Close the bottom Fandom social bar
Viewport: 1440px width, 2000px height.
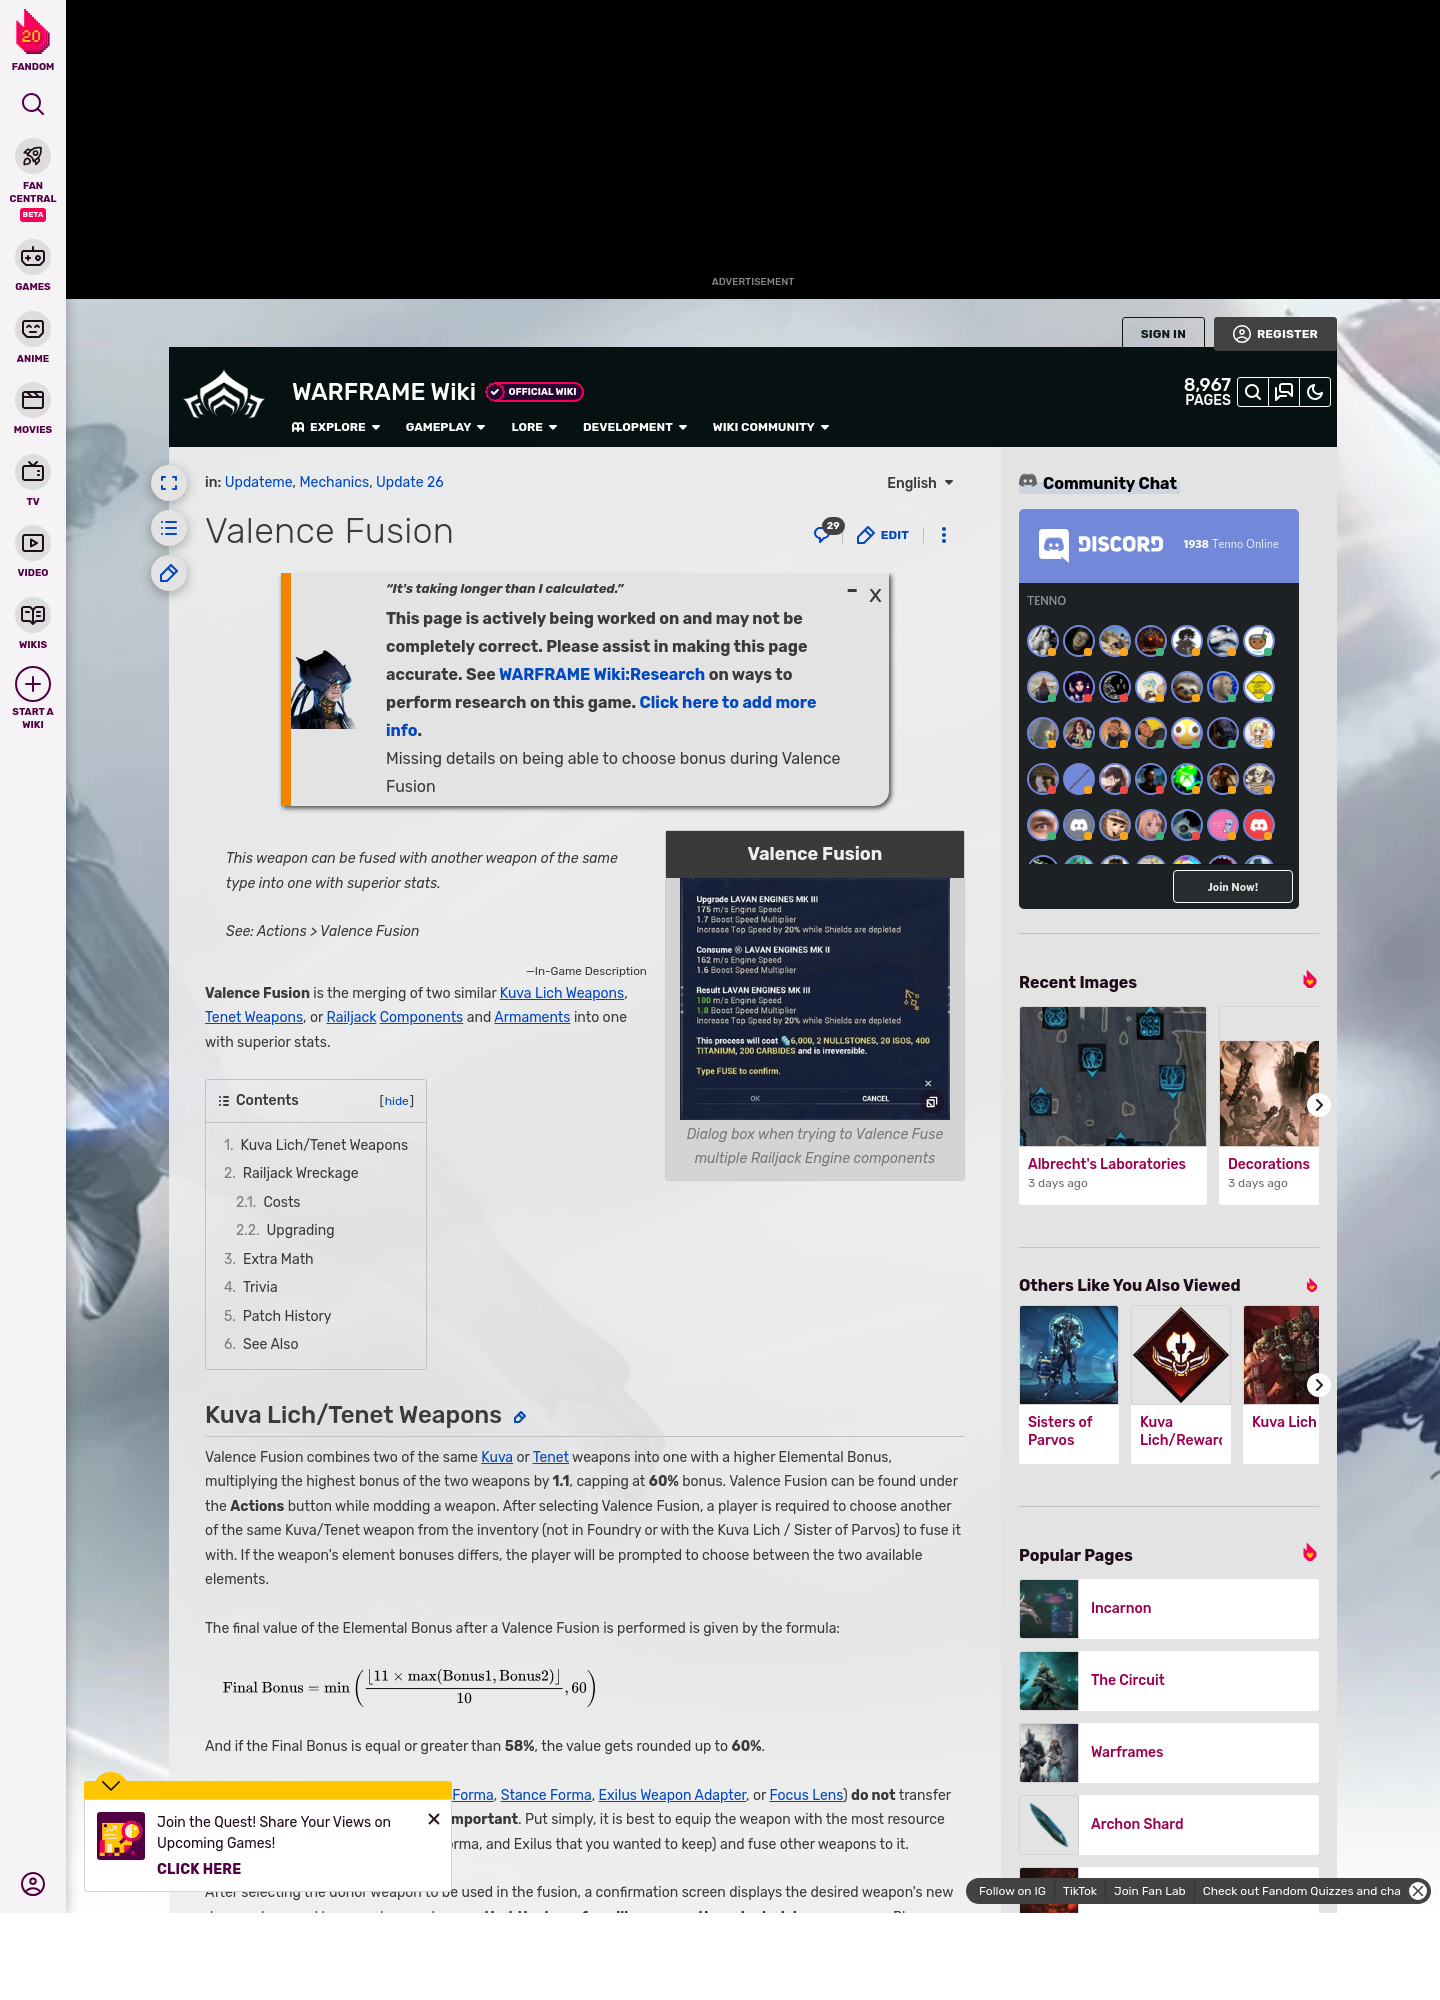point(1418,1891)
